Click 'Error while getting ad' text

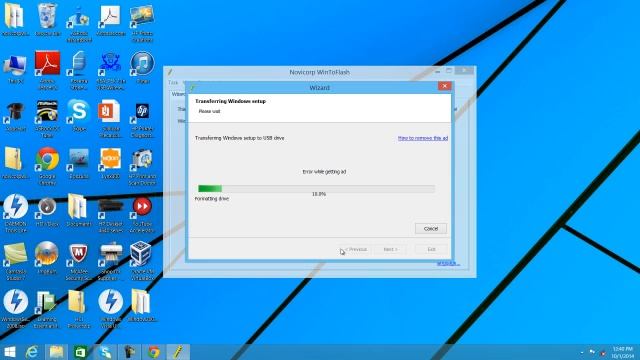click(x=324, y=172)
